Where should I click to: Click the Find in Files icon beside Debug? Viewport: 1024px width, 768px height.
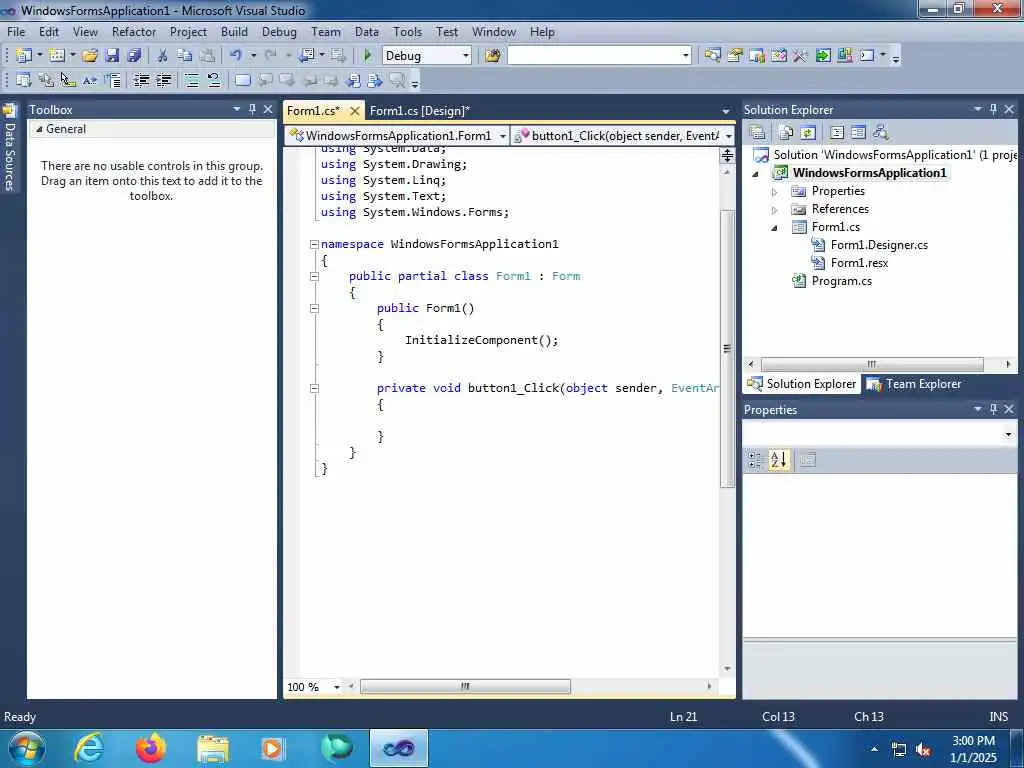[x=493, y=56]
